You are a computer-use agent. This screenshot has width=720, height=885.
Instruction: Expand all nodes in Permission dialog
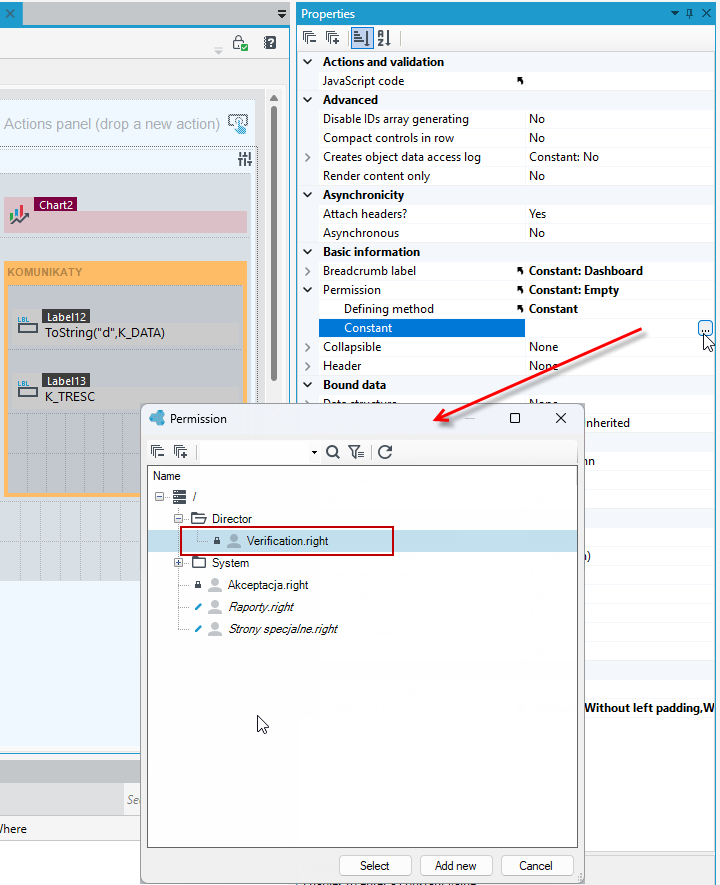click(181, 452)
